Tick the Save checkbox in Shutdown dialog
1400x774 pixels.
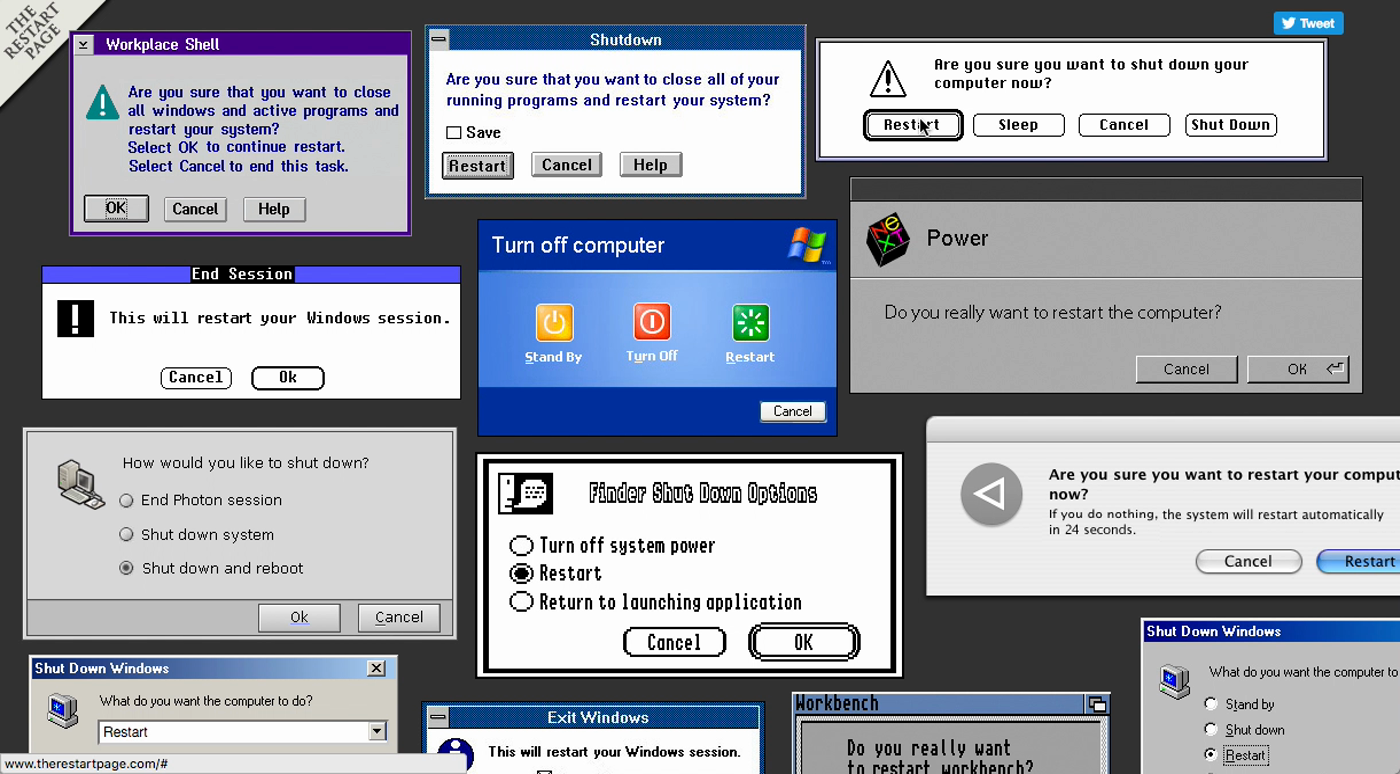454,132
